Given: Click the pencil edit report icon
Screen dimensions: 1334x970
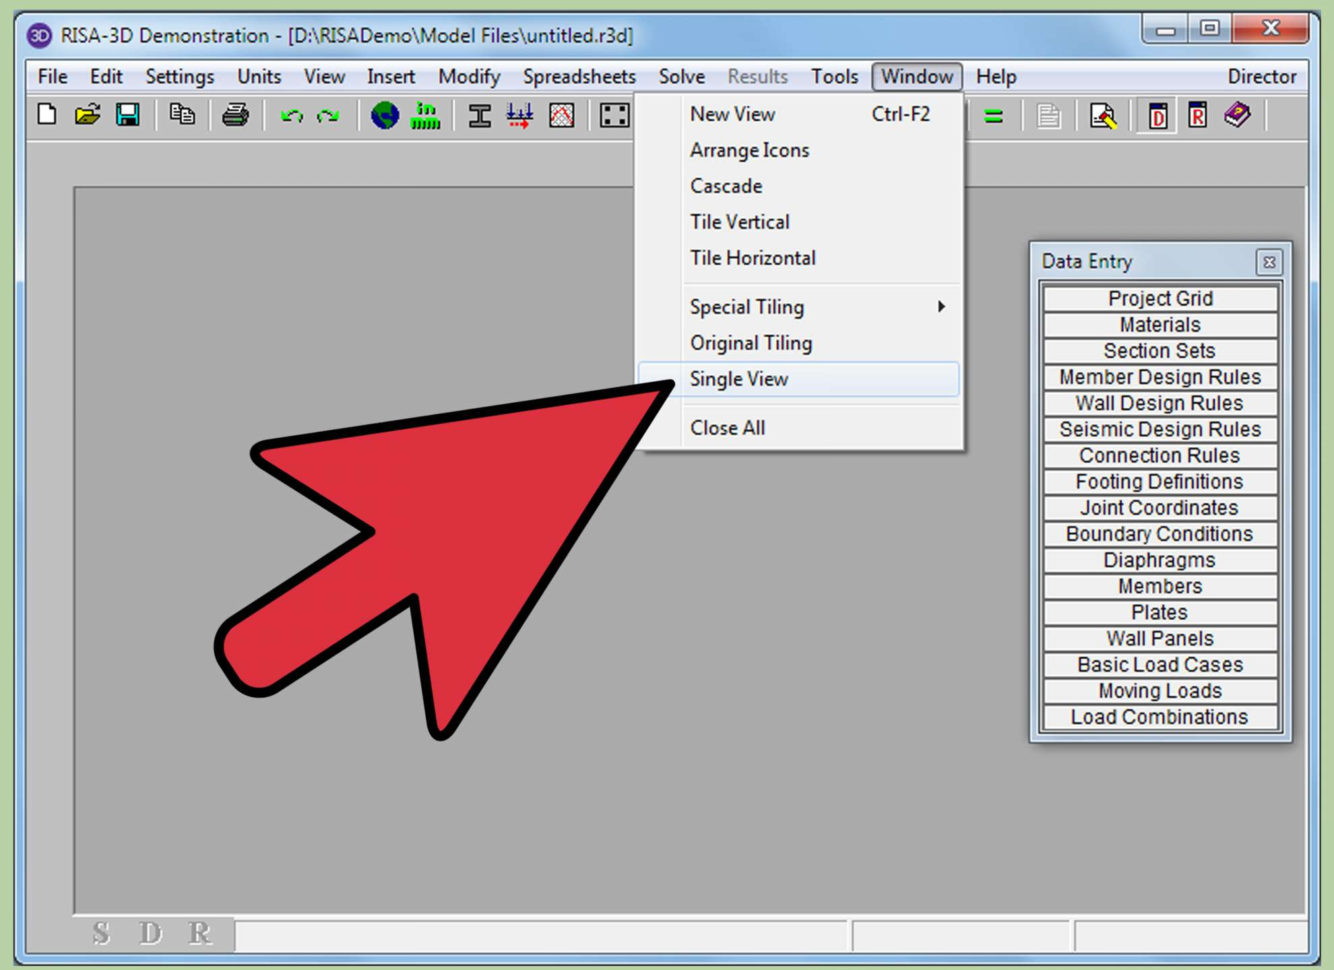Looking at the screenshot, I should (x=1103, y=117).
